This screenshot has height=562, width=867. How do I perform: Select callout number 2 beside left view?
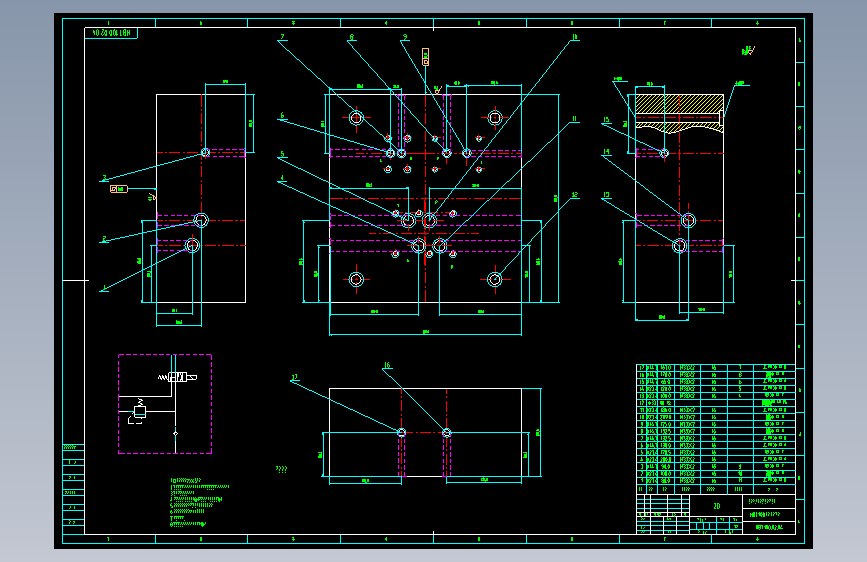tap(105, 239)
